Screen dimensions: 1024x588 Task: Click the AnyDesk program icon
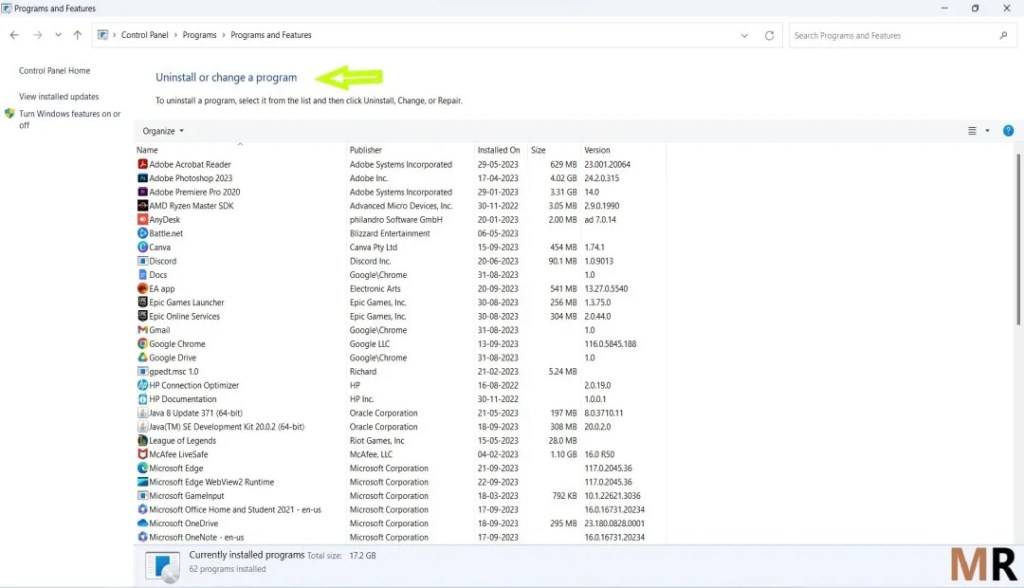pyautogui.click(x=142, y=220)
